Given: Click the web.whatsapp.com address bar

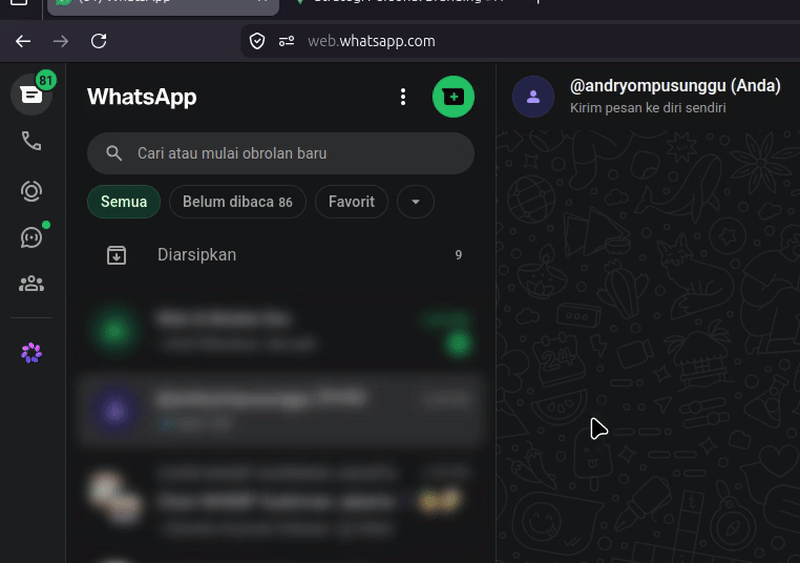Looking at the screenshot, I should tap(520, 41).
